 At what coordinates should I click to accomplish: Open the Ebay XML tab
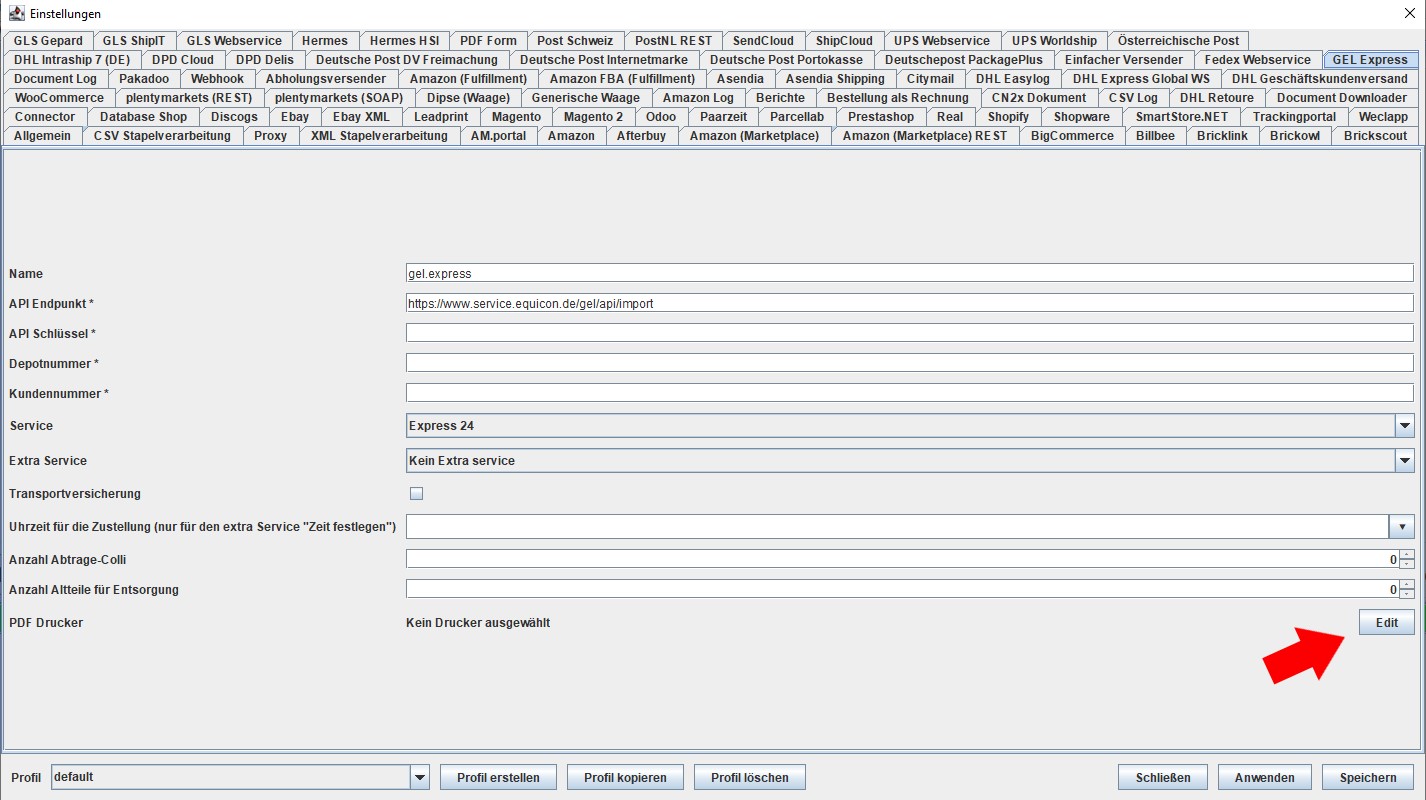coord(362,117)
